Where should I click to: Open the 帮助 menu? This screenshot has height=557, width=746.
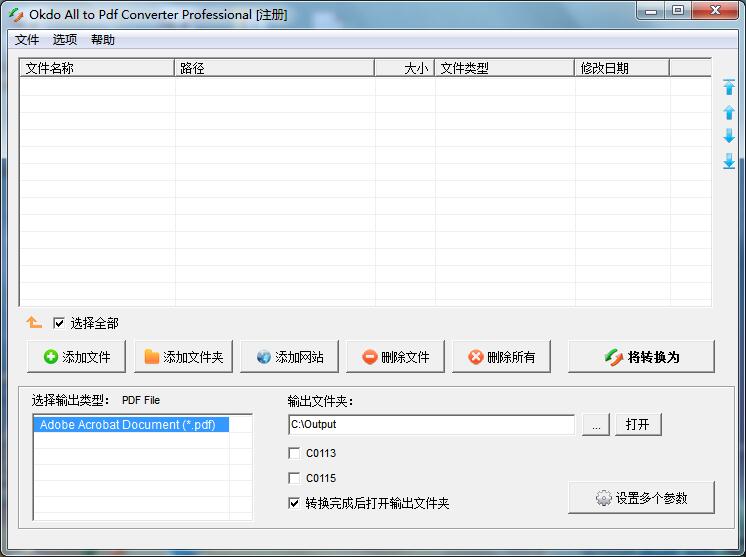(103, 39)
